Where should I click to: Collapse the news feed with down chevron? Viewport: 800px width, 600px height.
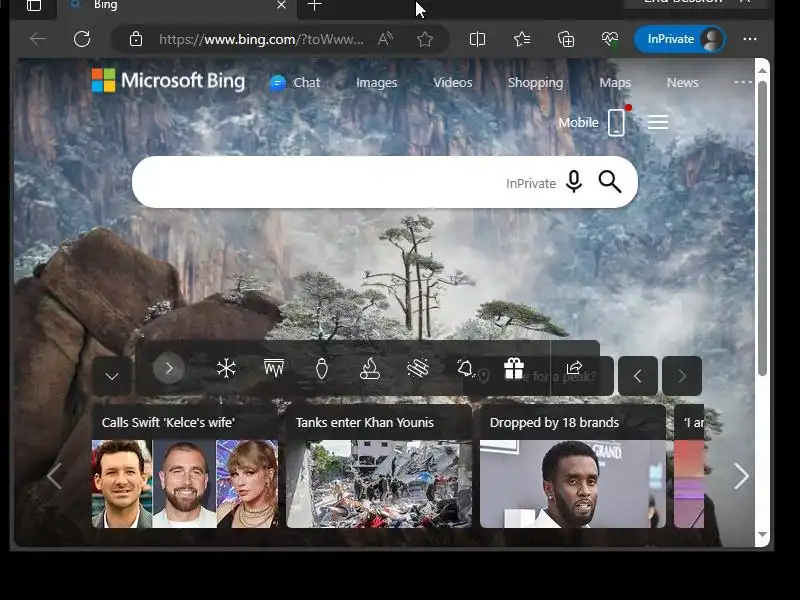click(x=112, y=377)
